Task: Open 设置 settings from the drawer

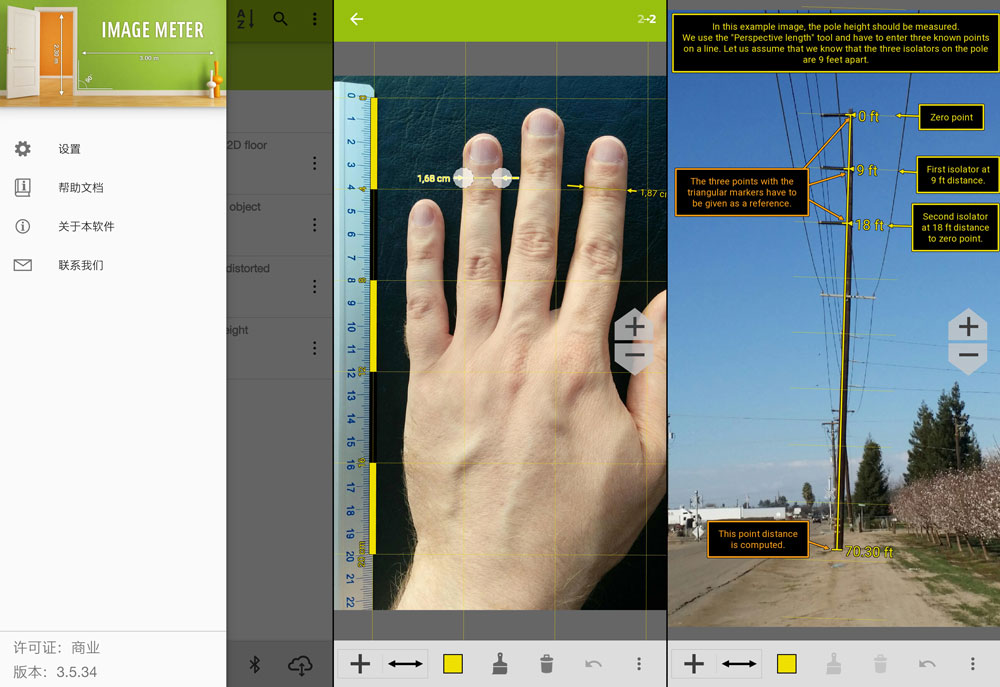Action: pos(69,149)
